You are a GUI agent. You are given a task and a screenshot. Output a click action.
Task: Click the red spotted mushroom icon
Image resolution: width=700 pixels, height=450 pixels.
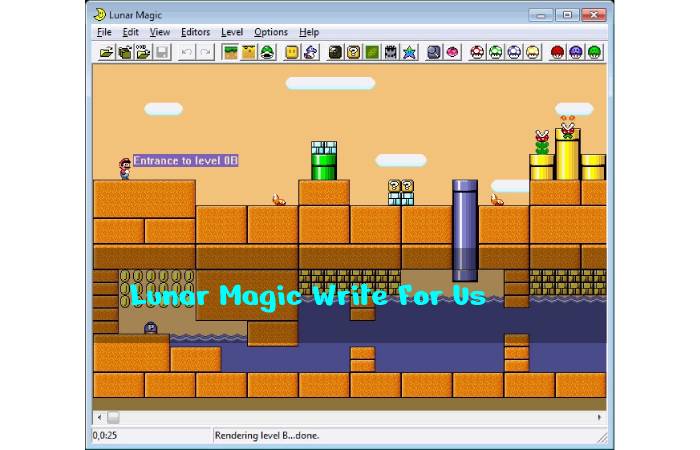pos(477,52)
